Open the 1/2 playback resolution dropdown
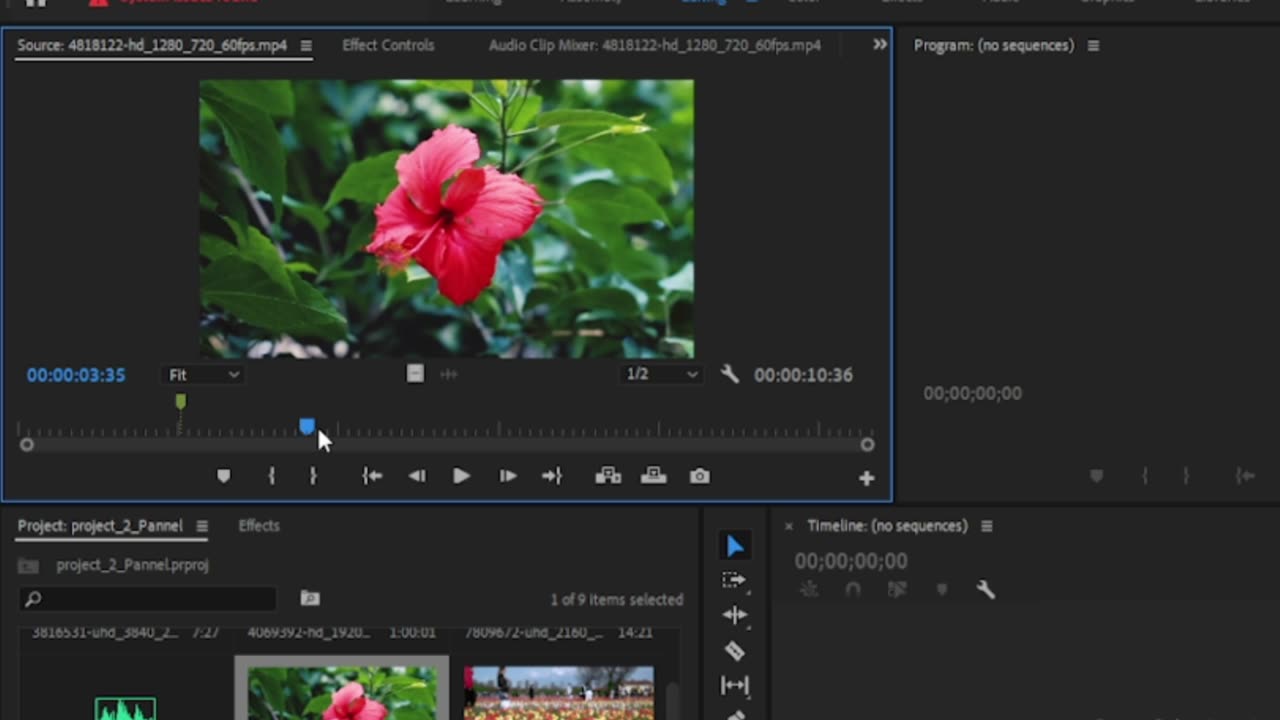Viewport: 1280px width, 720px height. (662, 374)
